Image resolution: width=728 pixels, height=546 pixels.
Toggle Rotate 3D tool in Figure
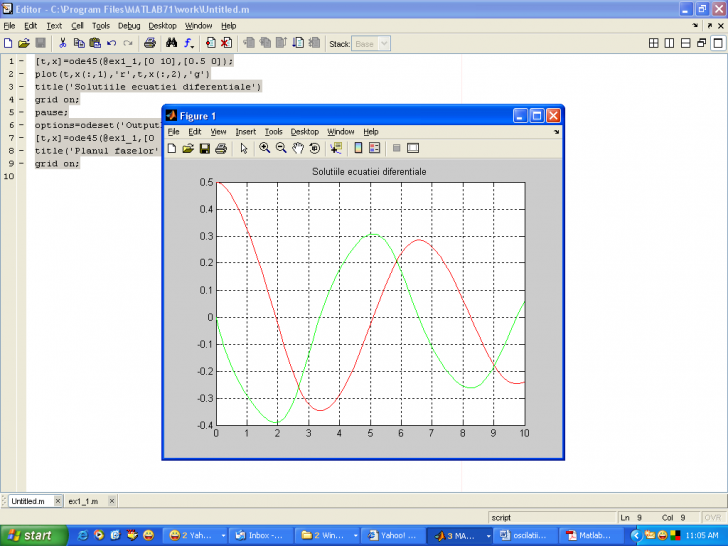click(x=314, y=149)
